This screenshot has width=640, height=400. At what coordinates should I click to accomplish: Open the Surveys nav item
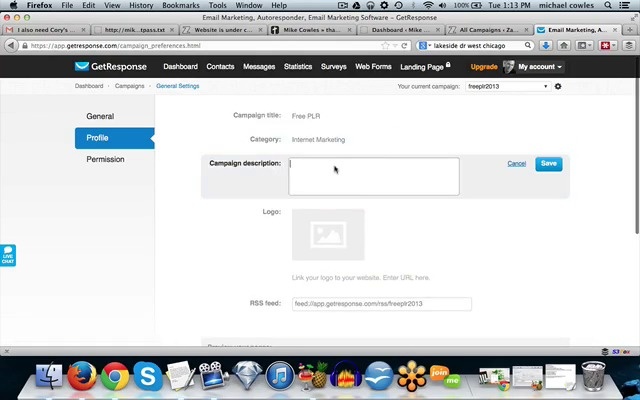click(x=333, y=67)
